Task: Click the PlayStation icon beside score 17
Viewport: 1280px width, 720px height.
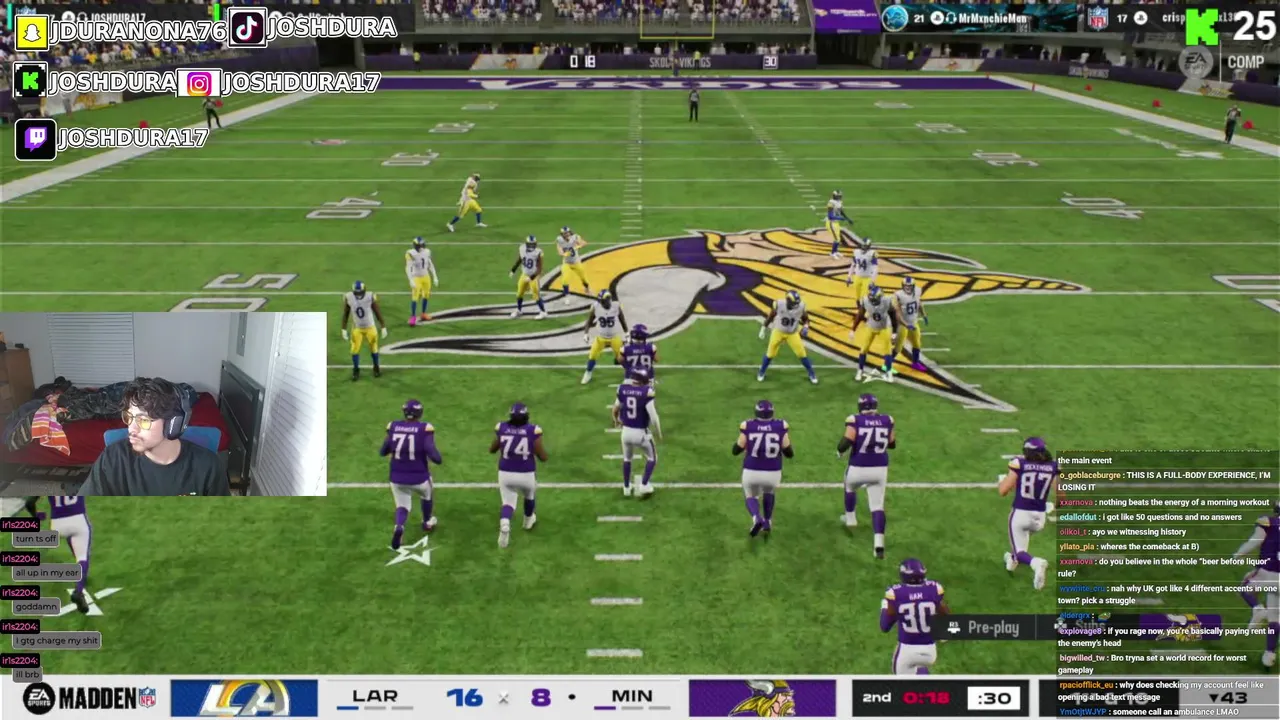Action: point(1140,18)
